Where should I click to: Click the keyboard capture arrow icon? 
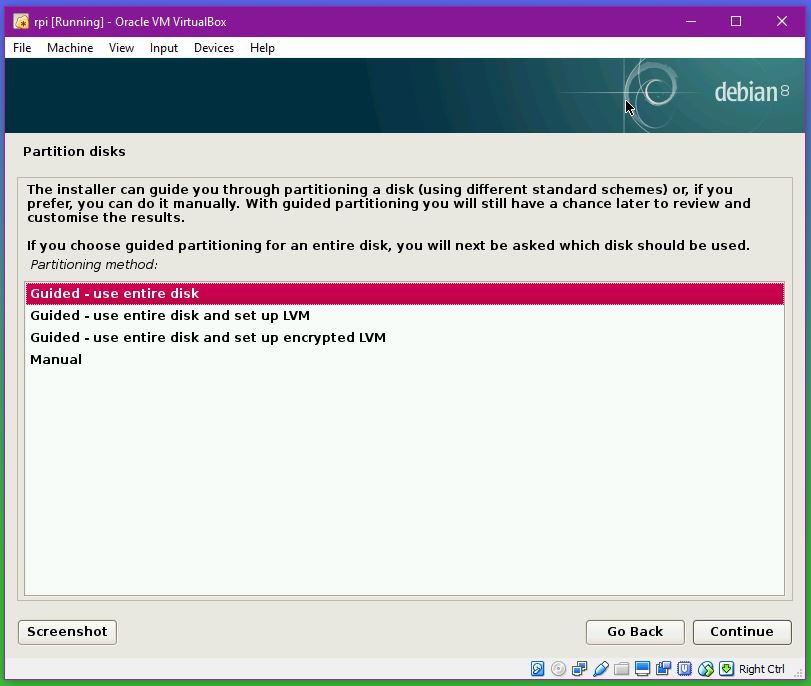point(727,669)
